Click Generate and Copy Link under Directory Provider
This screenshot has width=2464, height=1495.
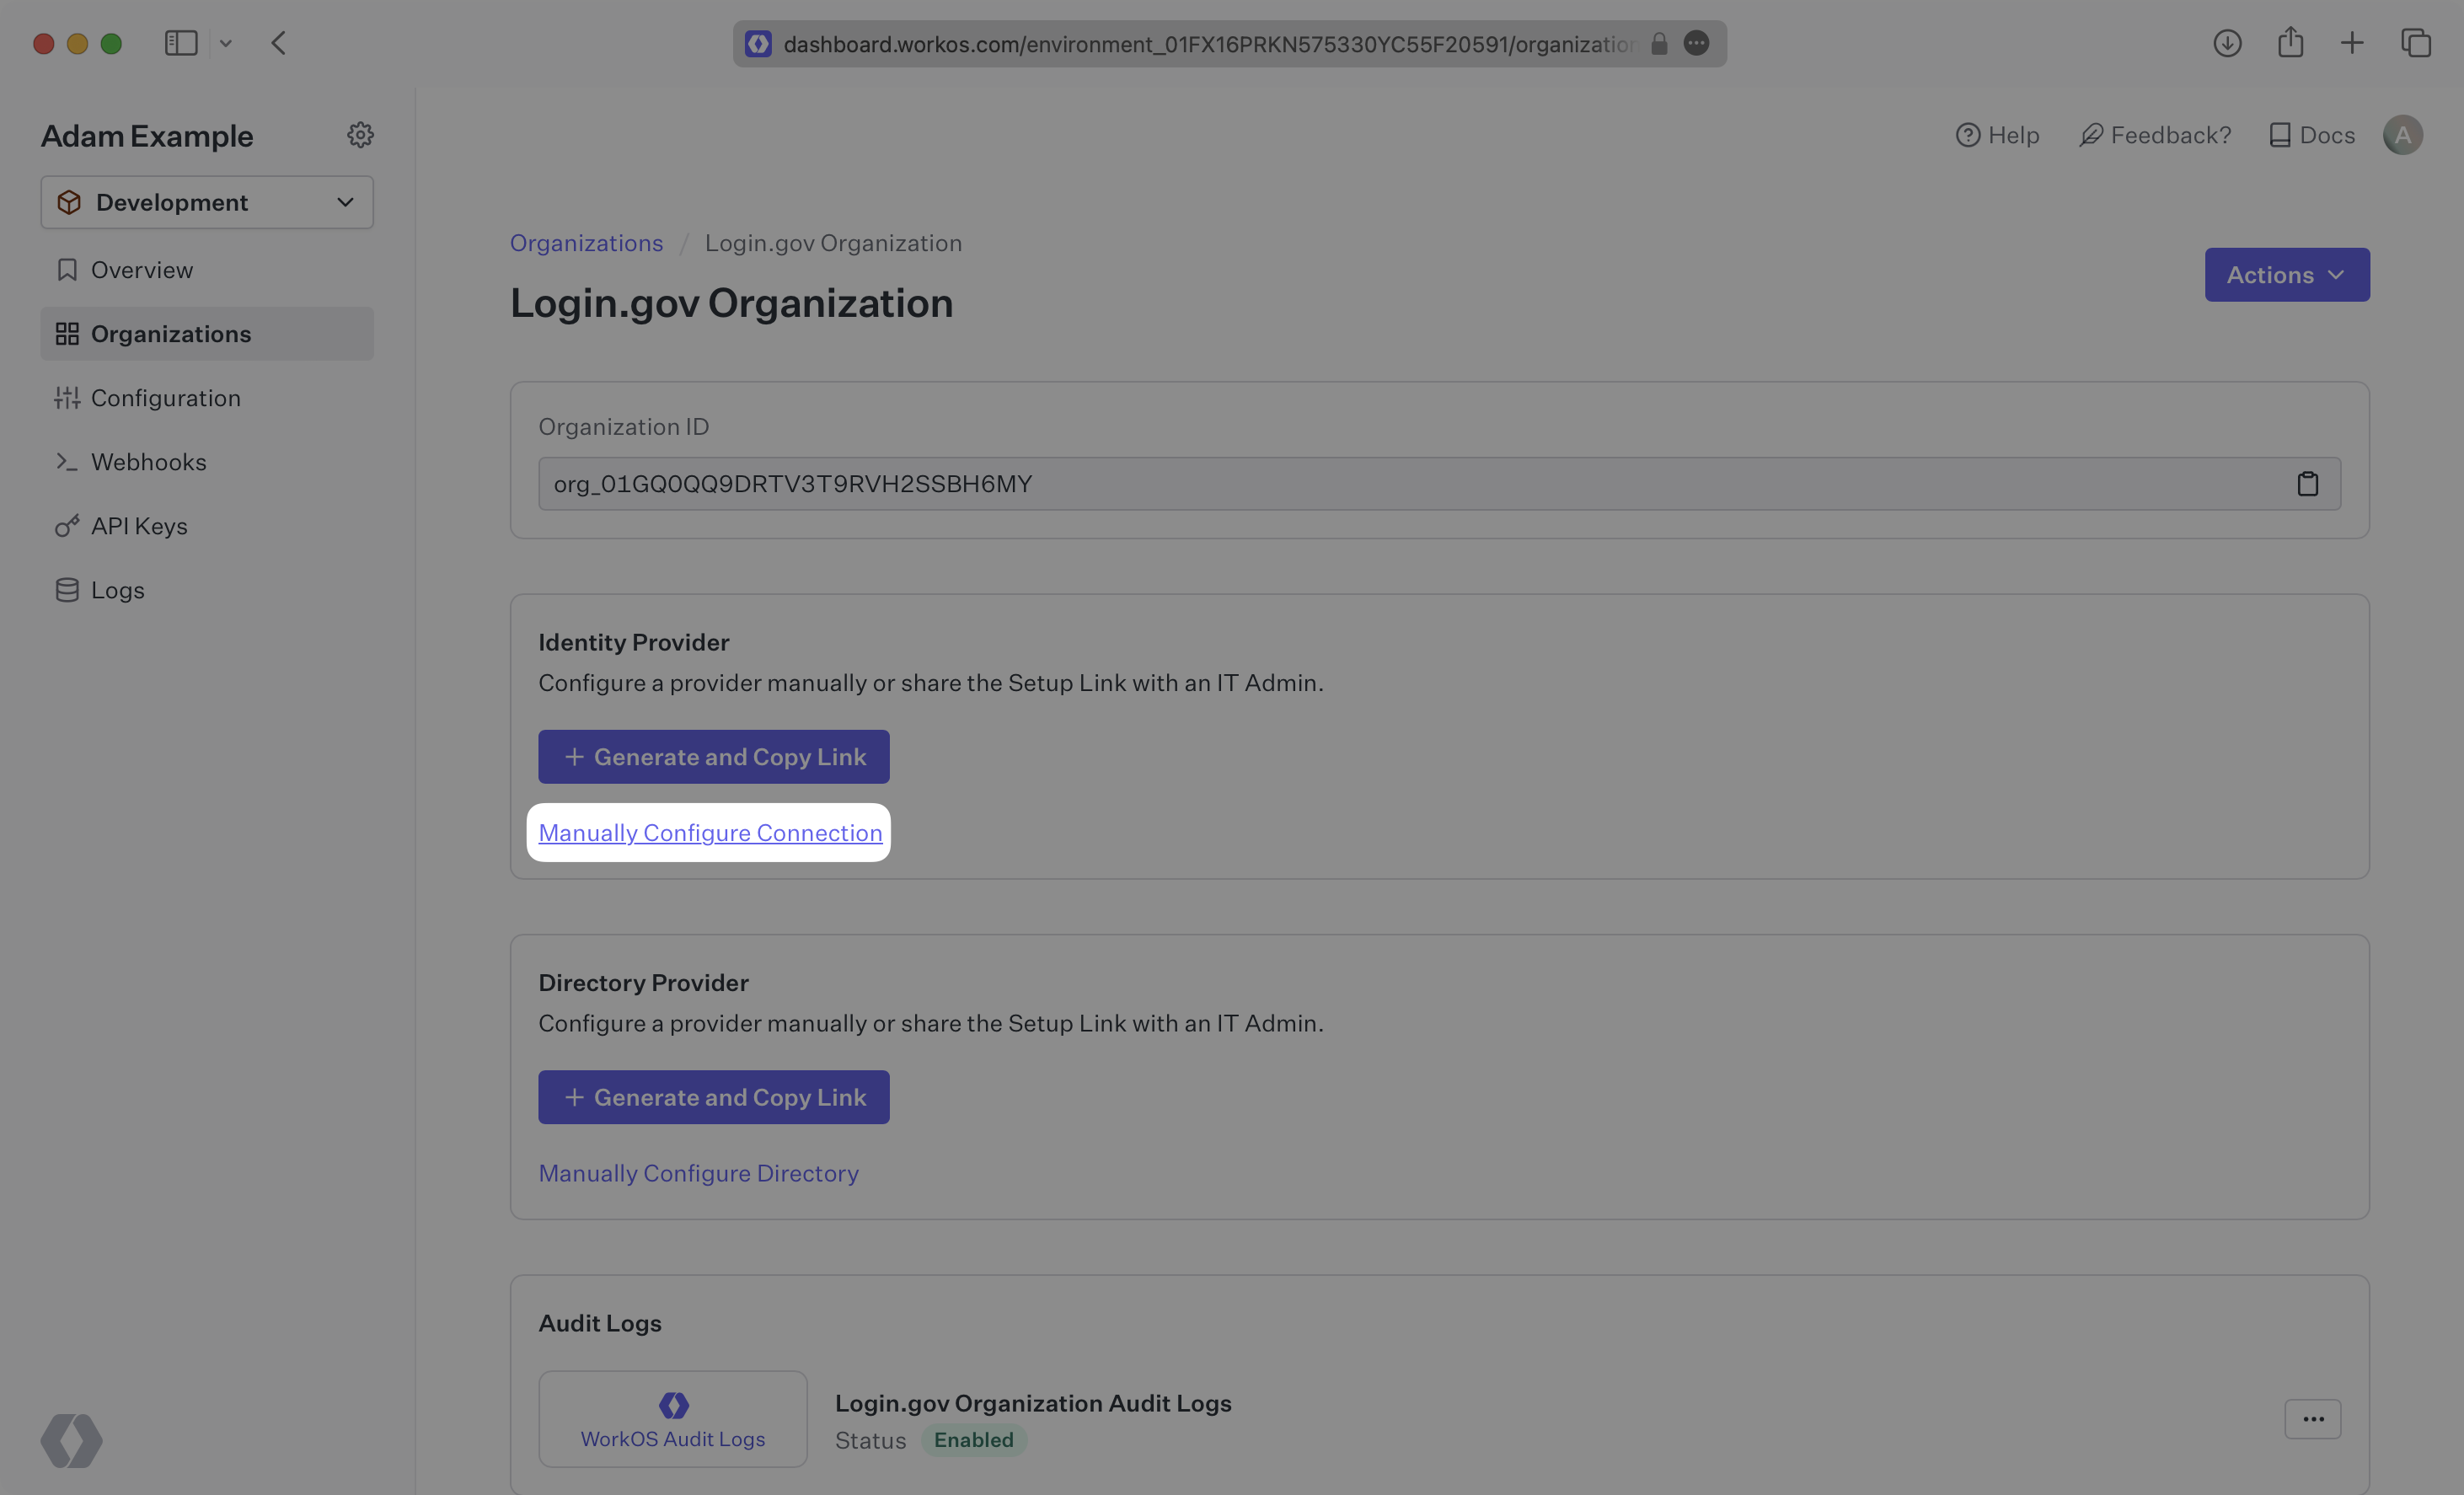[713, 1097]
